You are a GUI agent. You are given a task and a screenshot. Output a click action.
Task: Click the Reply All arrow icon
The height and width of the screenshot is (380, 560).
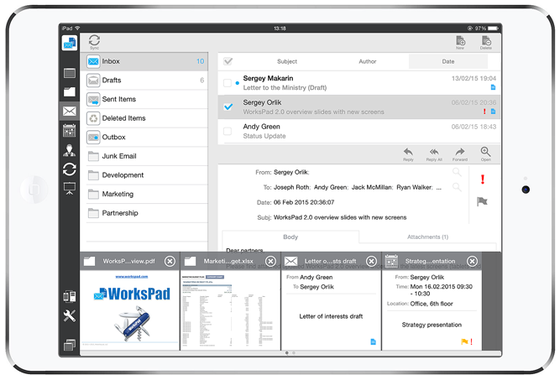(434, 154)
